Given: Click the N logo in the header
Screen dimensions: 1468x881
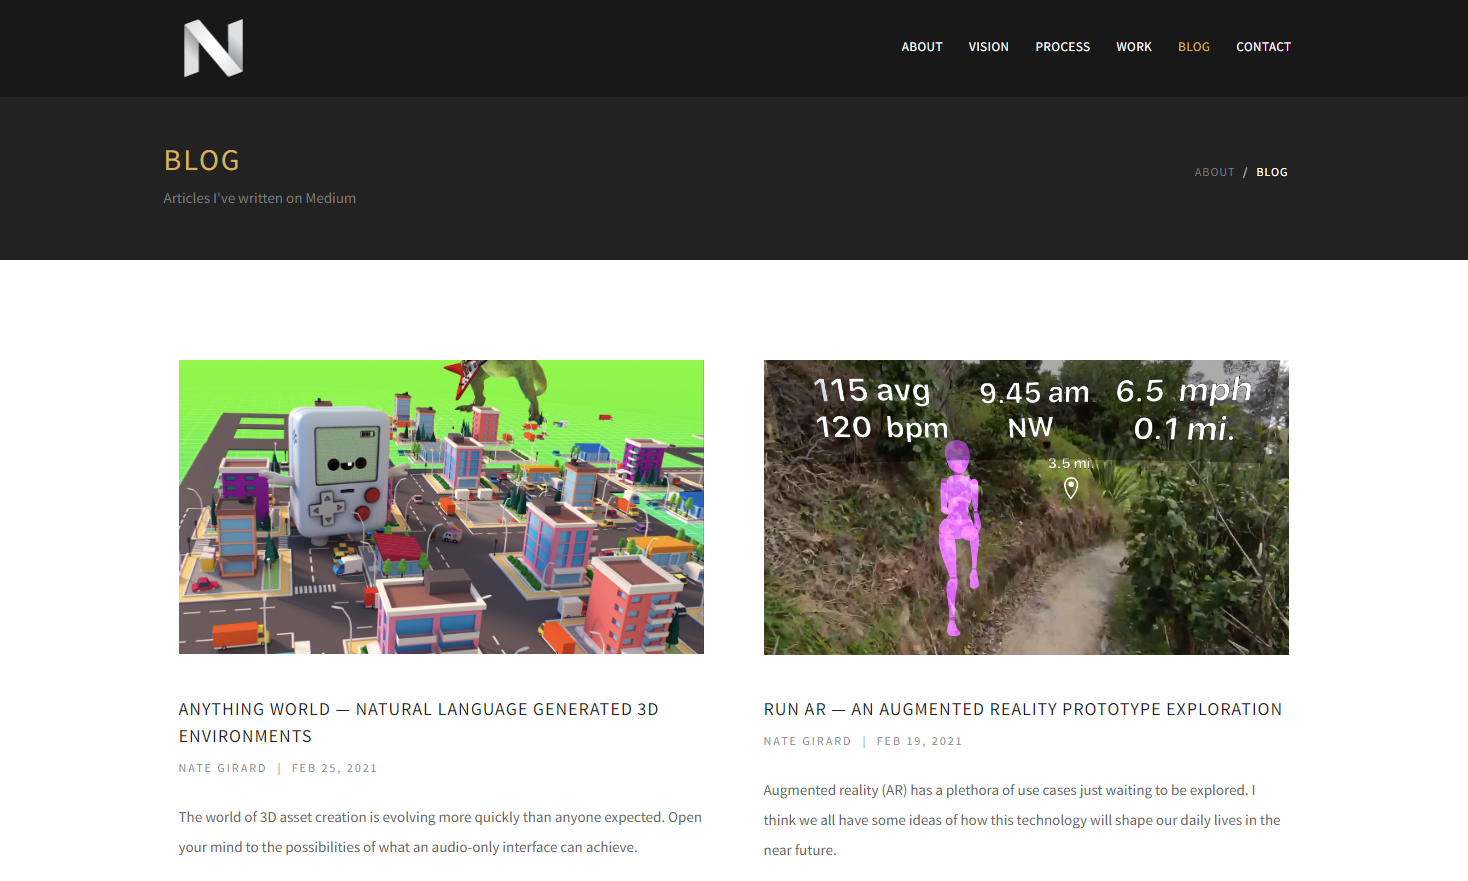Looking at the screenshot, I should (212, 46).
